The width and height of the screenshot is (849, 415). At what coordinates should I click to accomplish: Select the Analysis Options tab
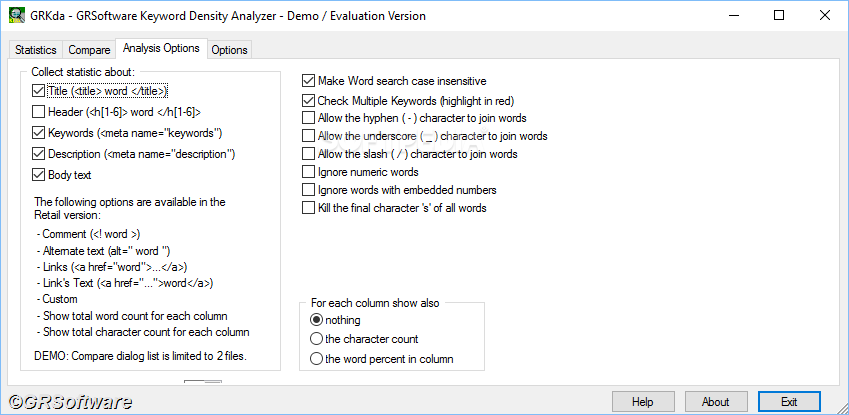[x=161, y=48]
